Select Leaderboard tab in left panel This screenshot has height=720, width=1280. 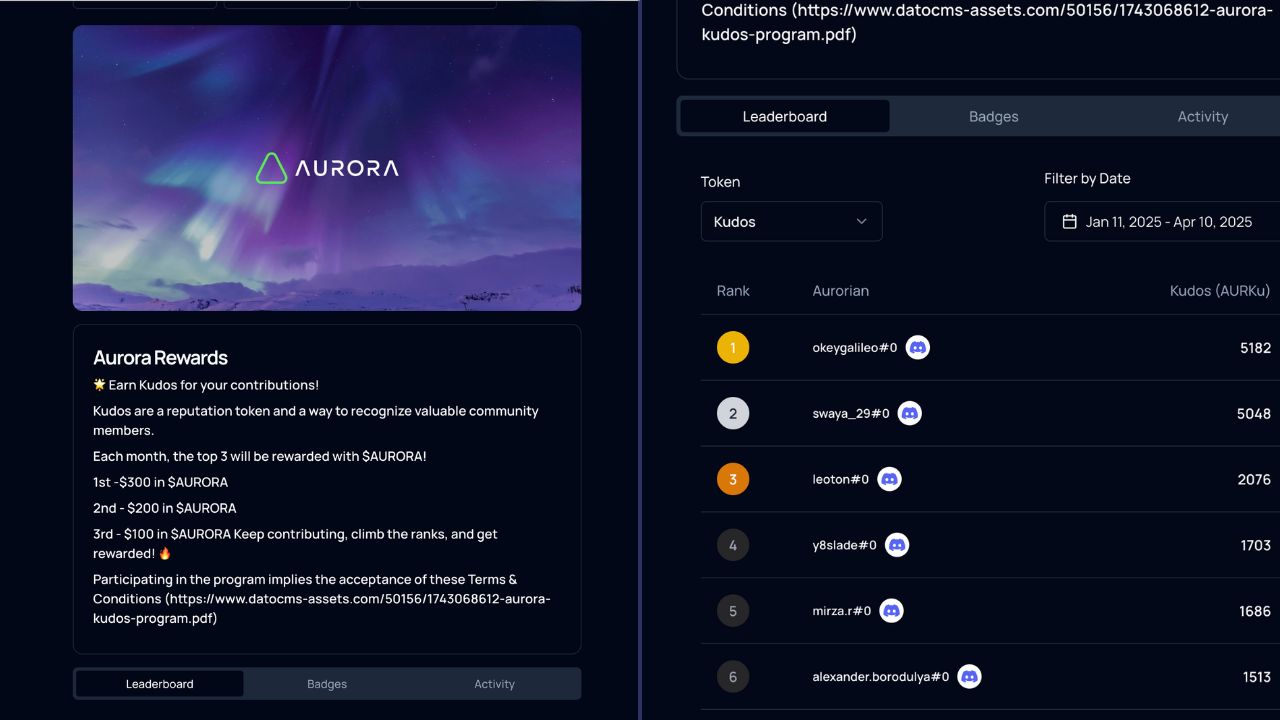pos(160,684)
